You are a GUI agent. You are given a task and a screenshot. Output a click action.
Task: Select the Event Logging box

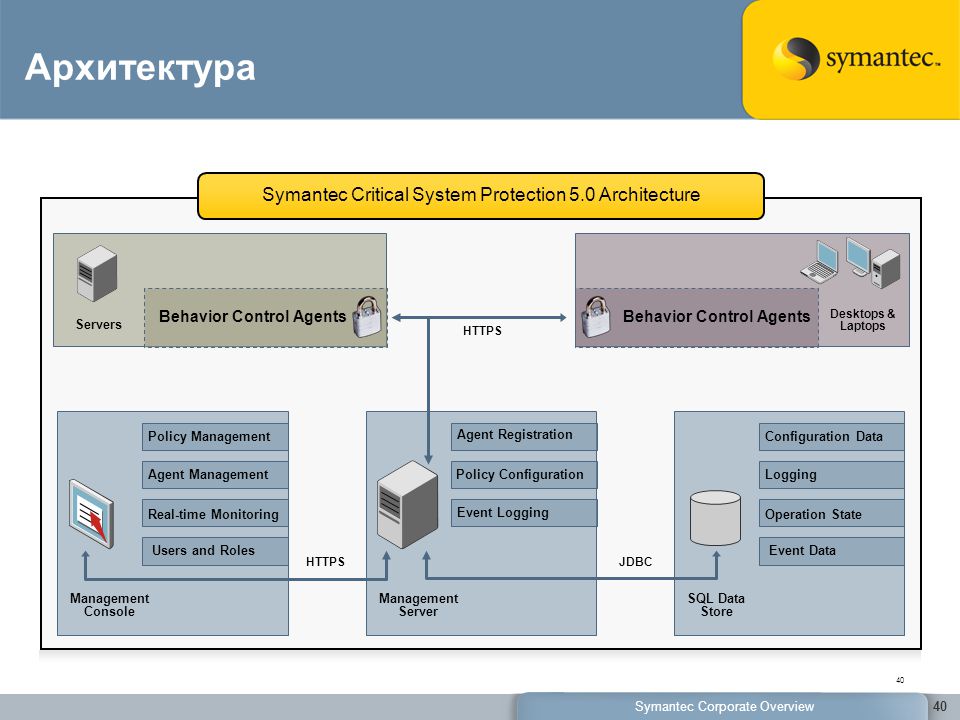524,512
